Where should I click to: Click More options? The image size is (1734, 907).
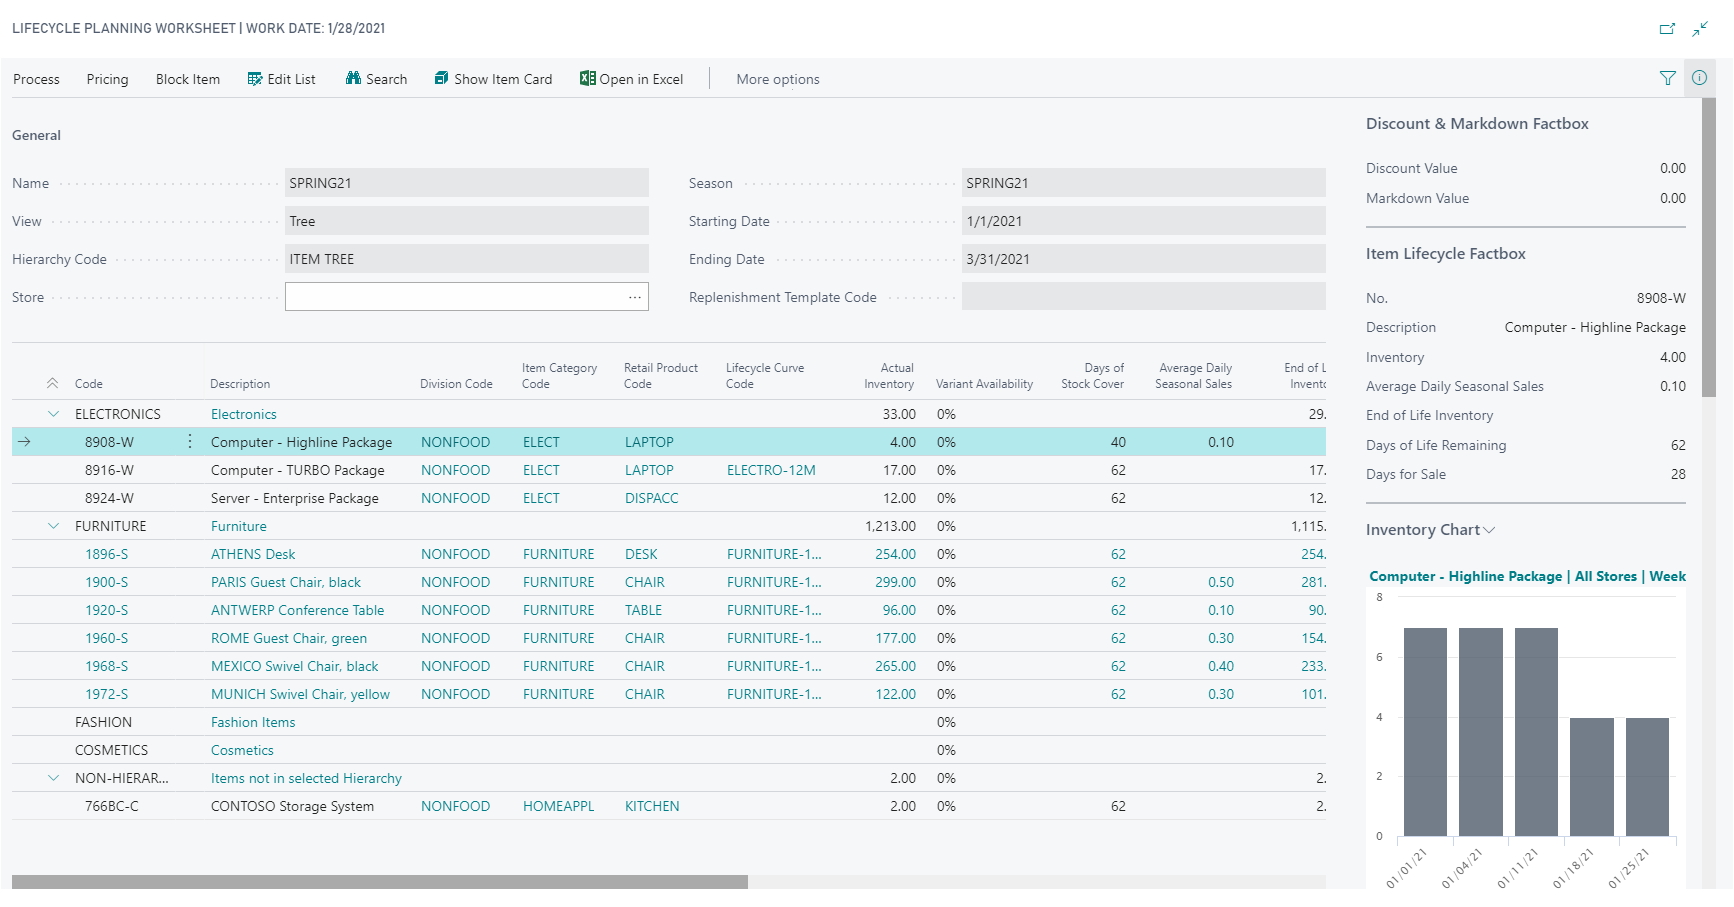[777, 79]
